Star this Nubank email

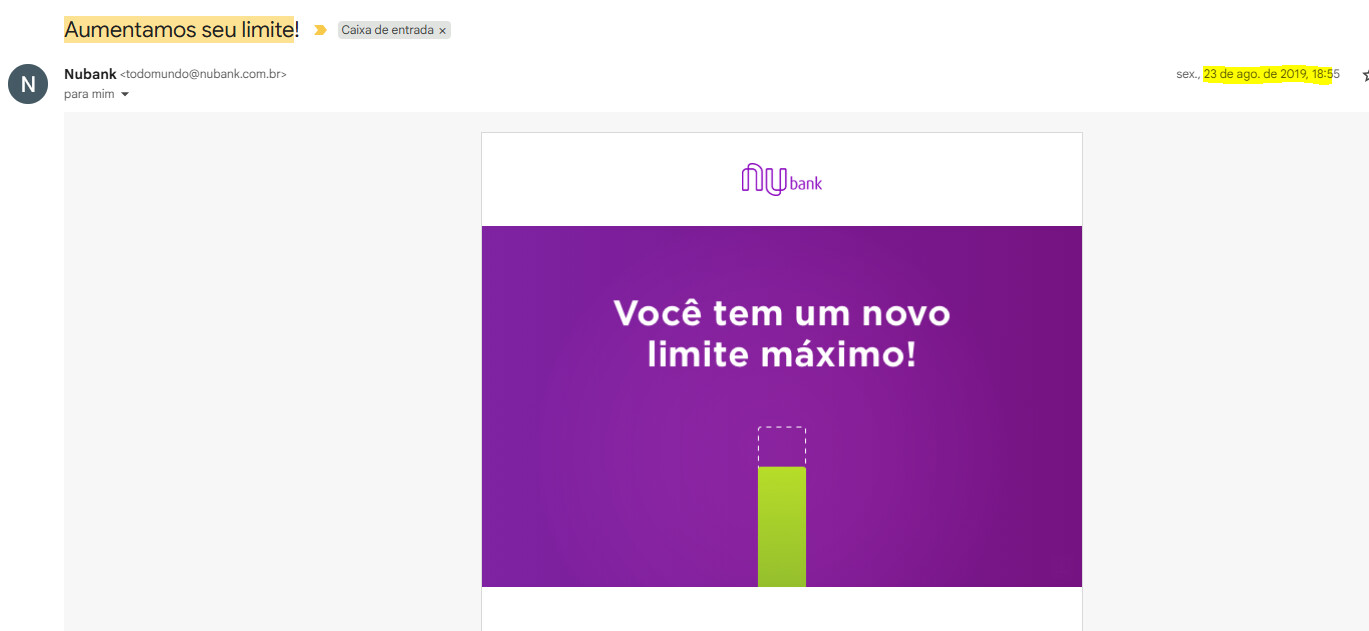(1365, 75)
